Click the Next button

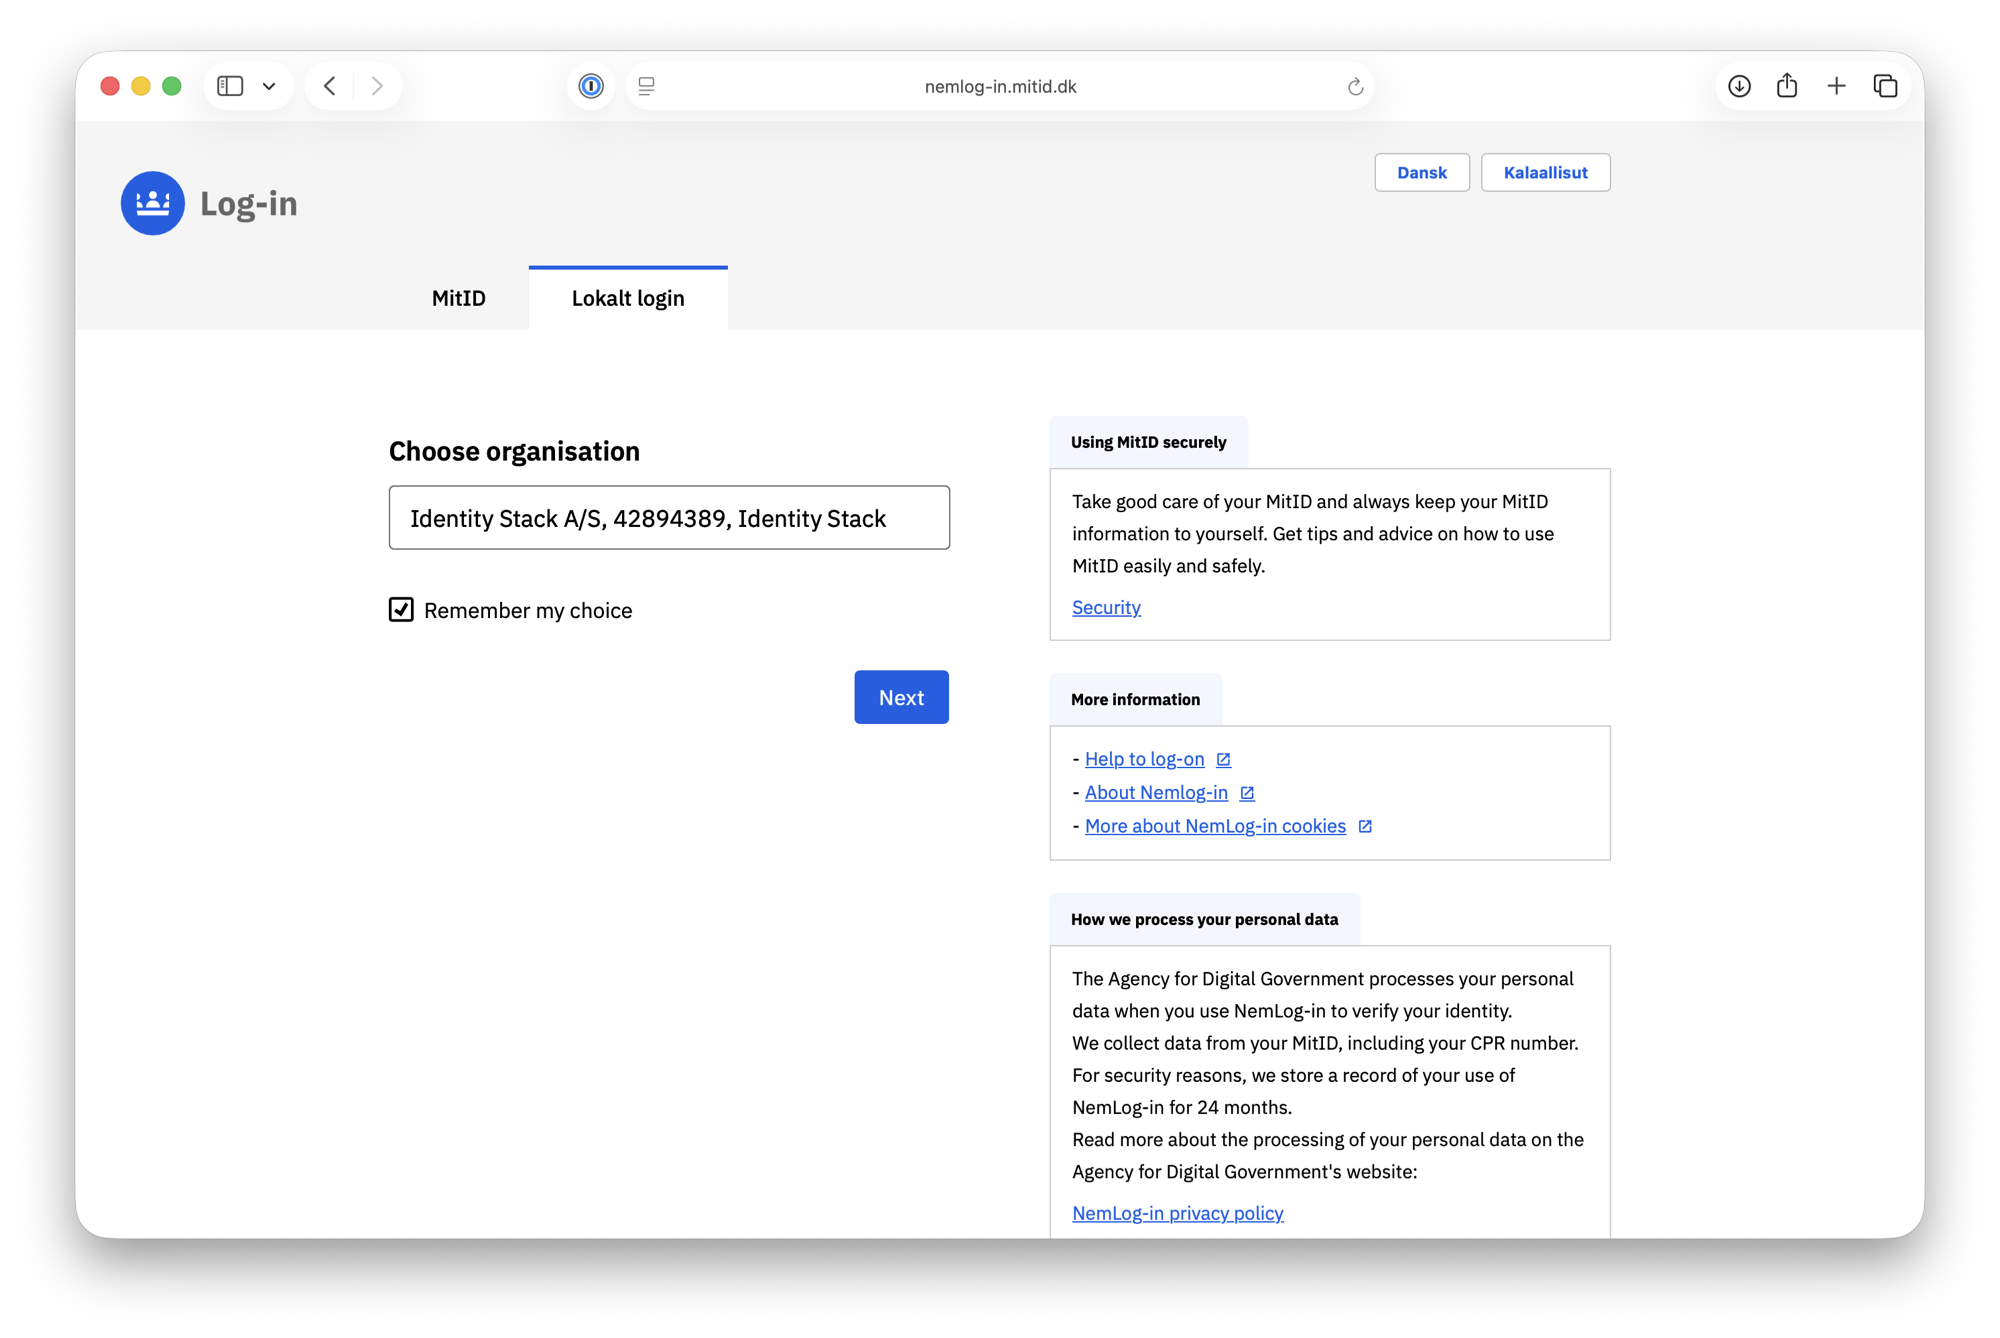coord(901,697)
